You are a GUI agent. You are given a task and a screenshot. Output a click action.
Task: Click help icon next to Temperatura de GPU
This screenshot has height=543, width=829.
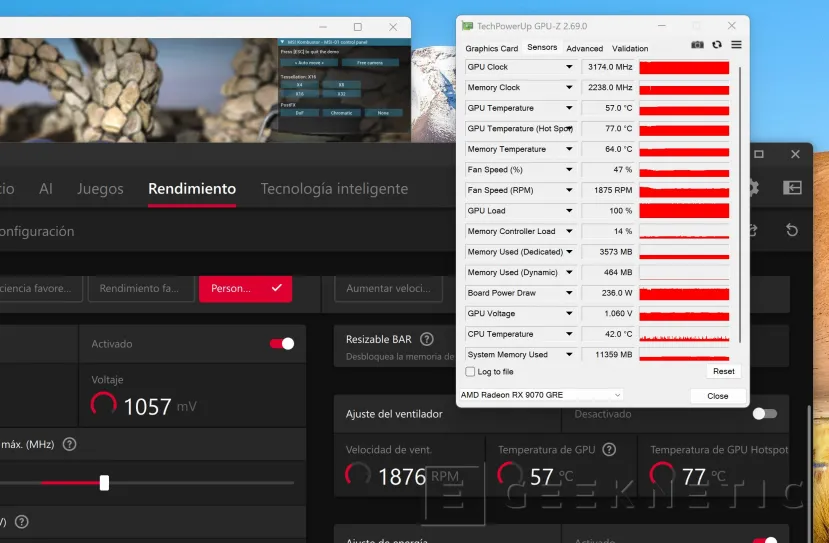point(609,449)
